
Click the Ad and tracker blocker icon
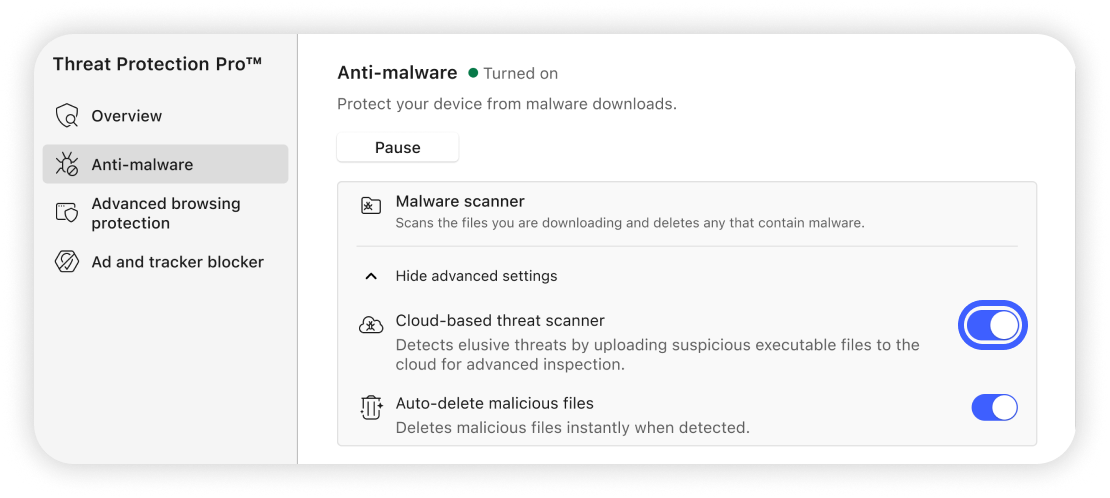click(67, 262)
